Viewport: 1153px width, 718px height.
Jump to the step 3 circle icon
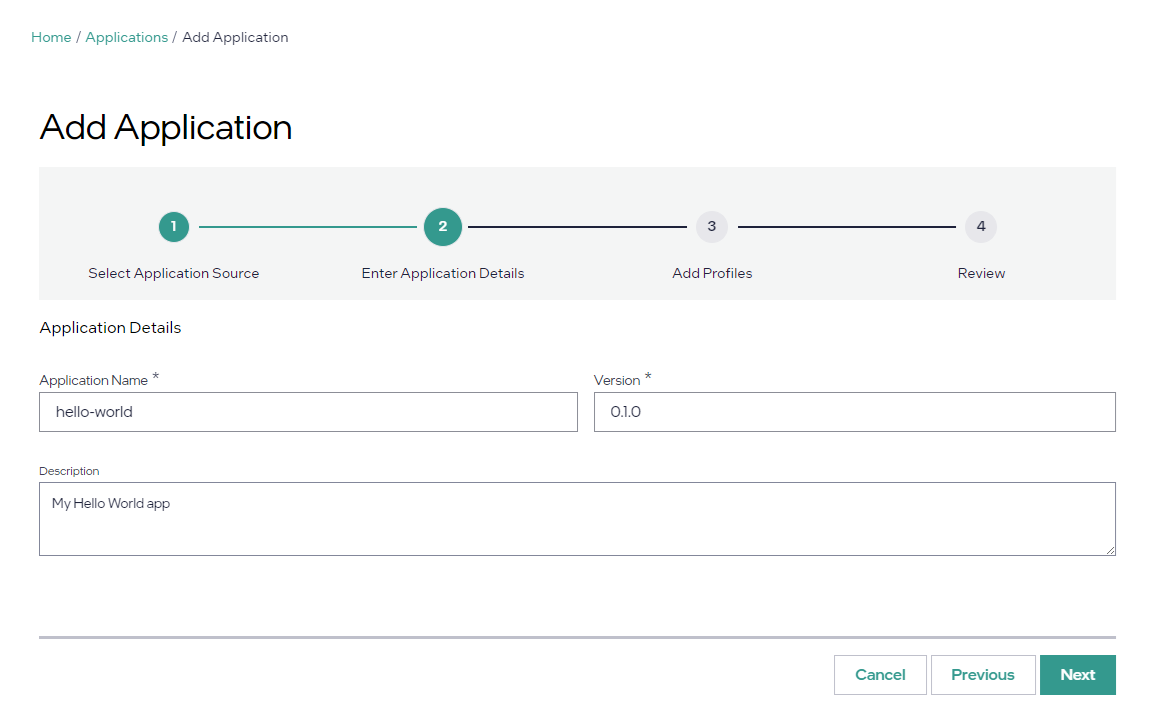click(712, 227)
